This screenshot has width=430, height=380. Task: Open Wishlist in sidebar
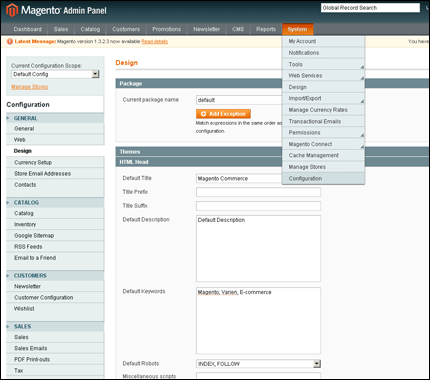[55, 309]
